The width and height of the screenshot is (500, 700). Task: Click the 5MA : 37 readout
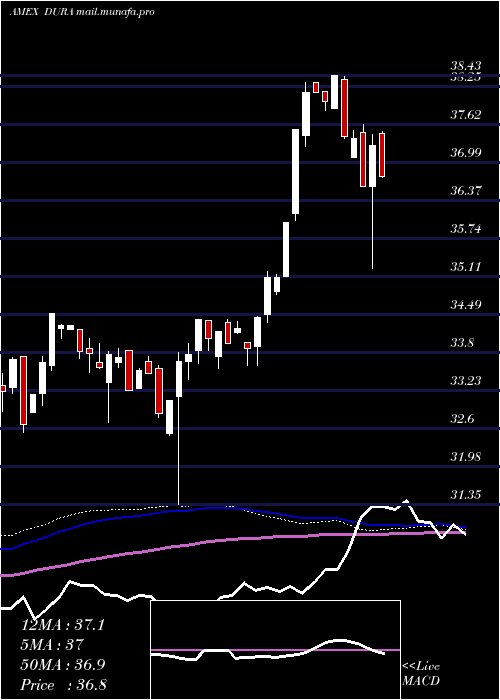coord(53,645)
